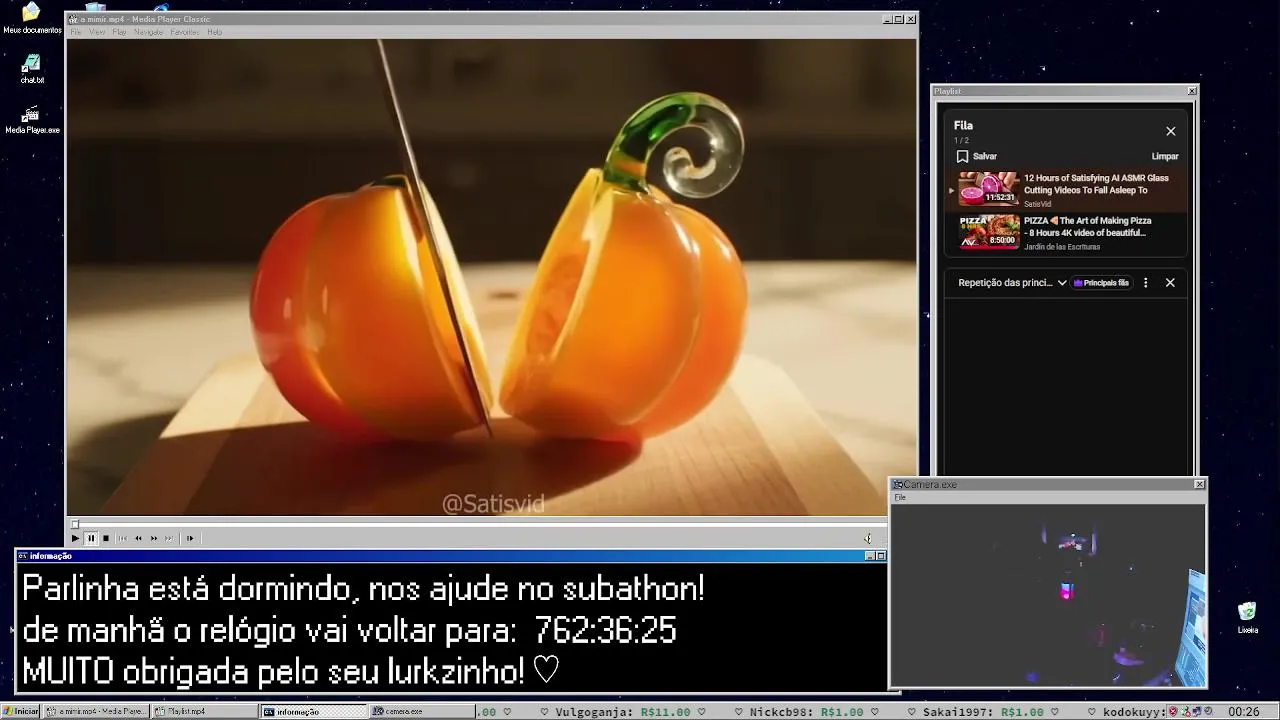Click the volume speaker icon in player
This screenshot has width=1280, height=720.
[868, 538]
